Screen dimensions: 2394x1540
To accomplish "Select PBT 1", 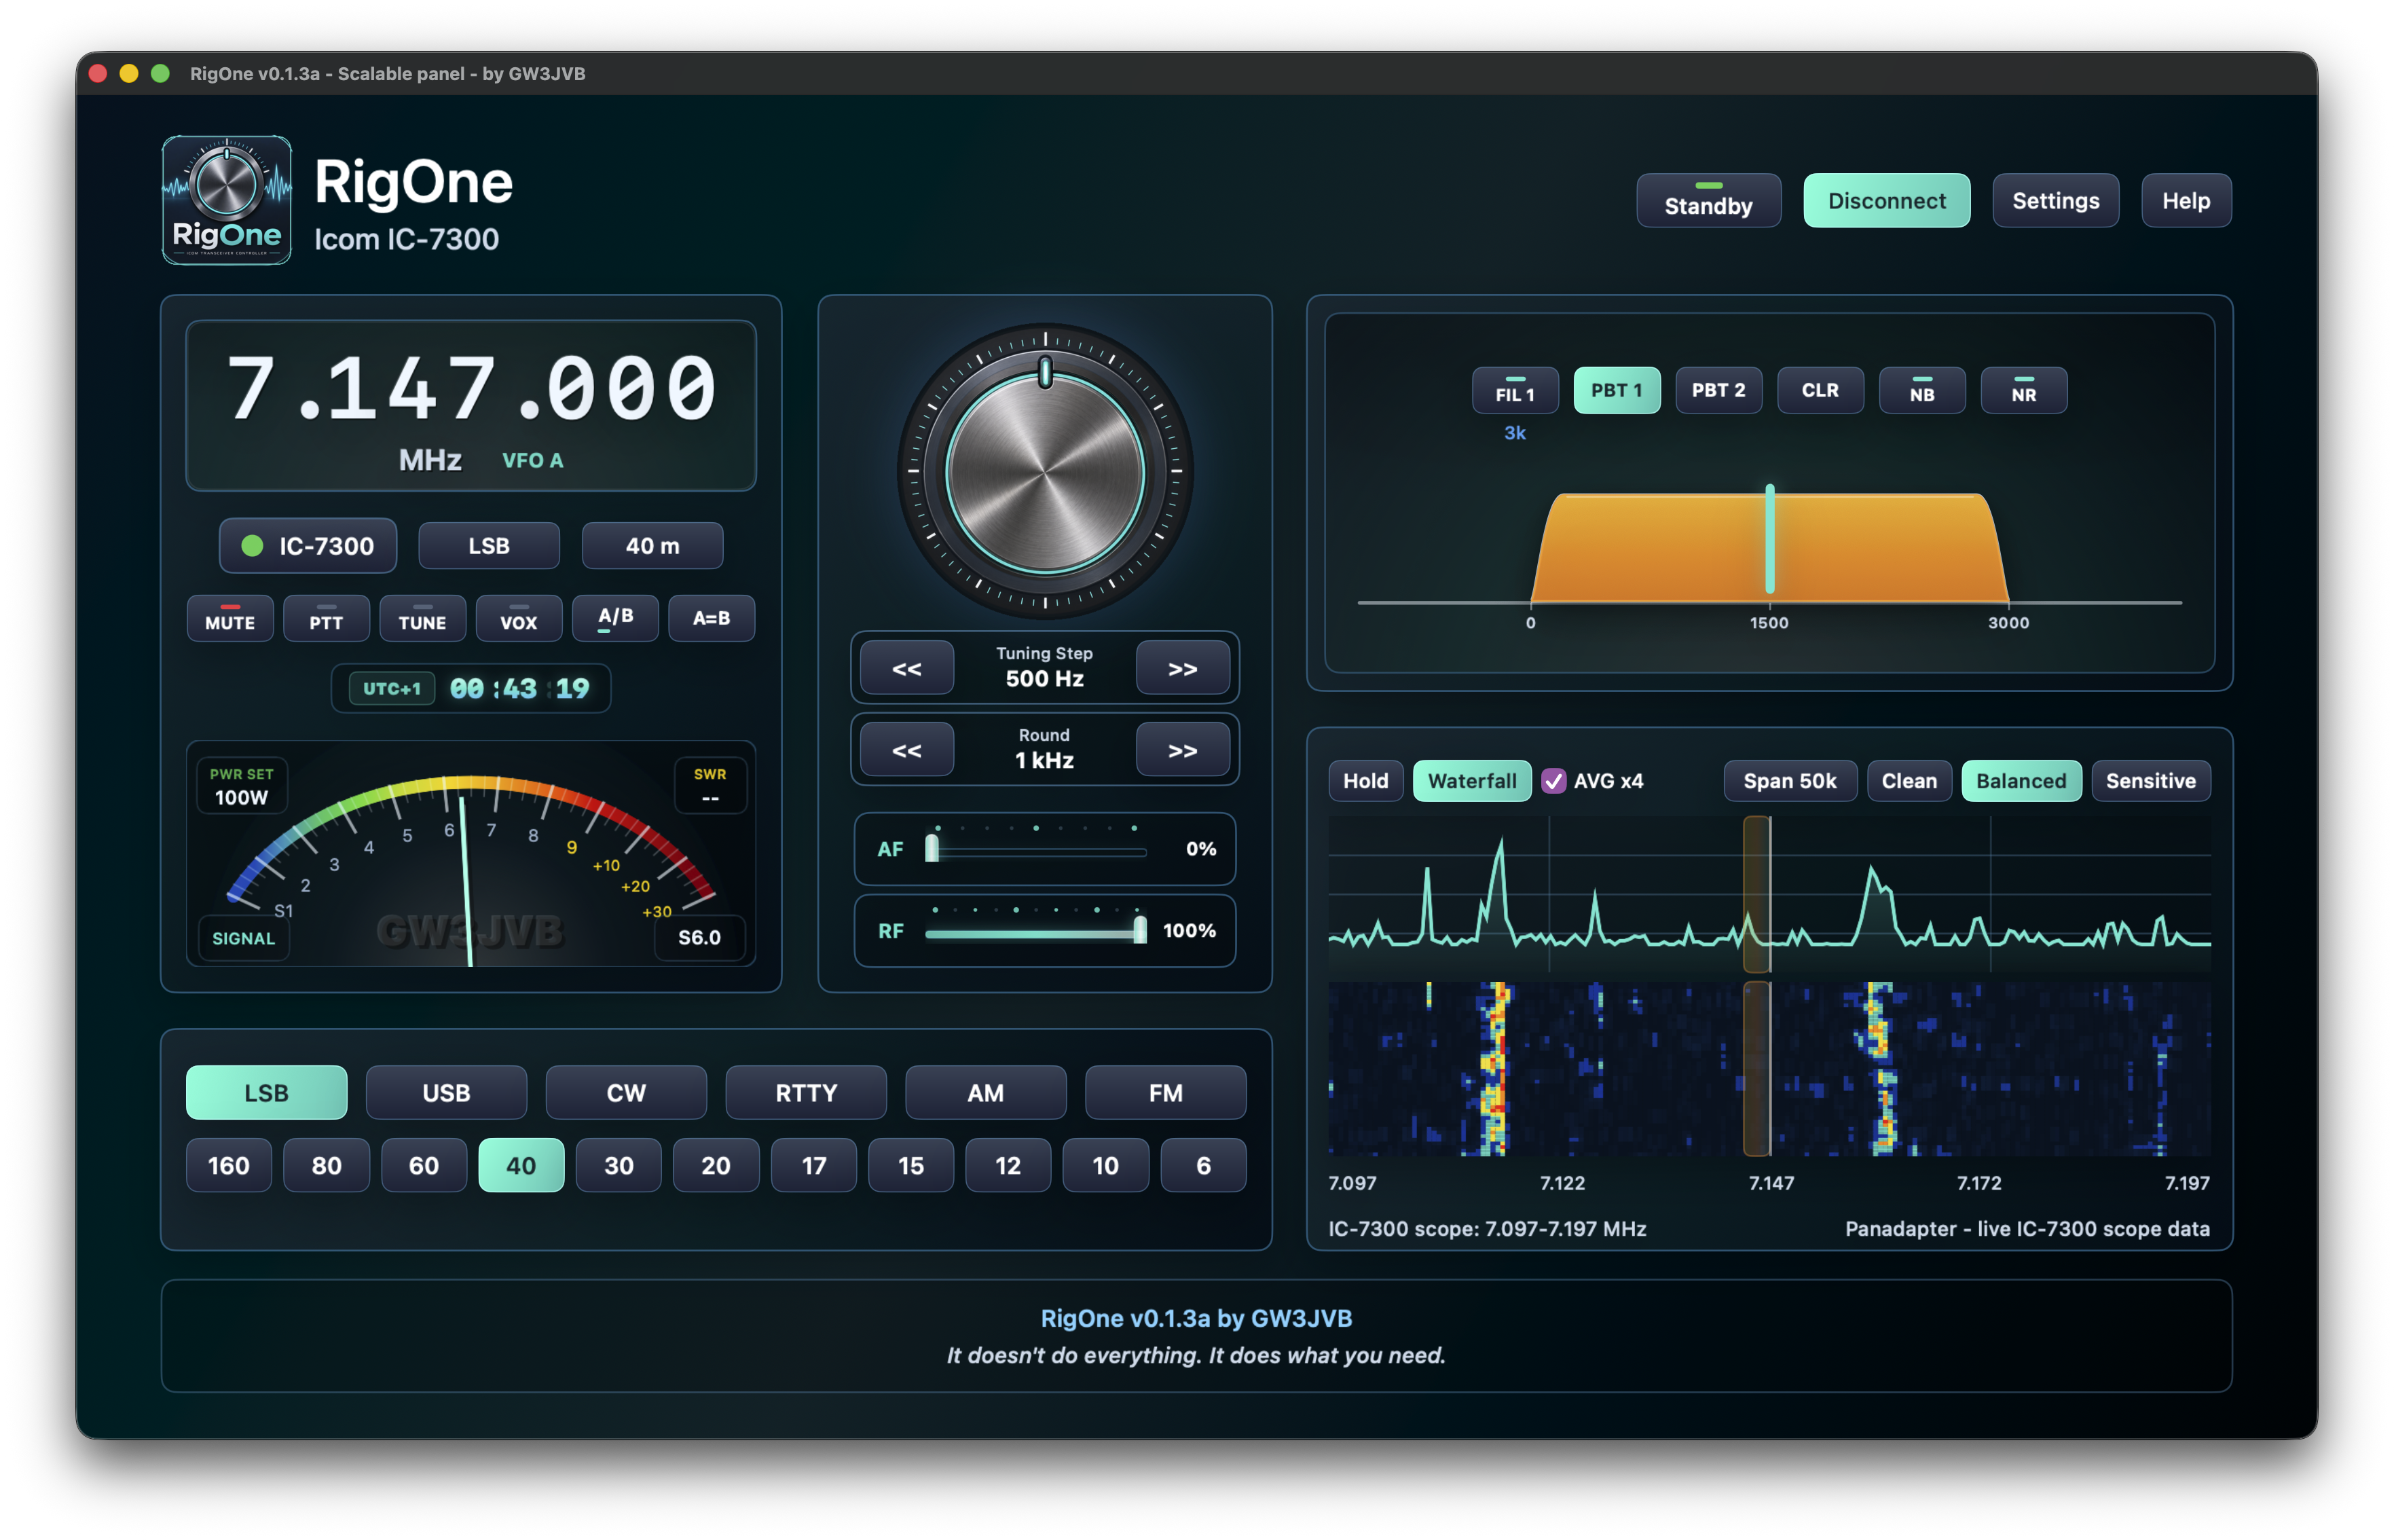I will (1617, 390).
